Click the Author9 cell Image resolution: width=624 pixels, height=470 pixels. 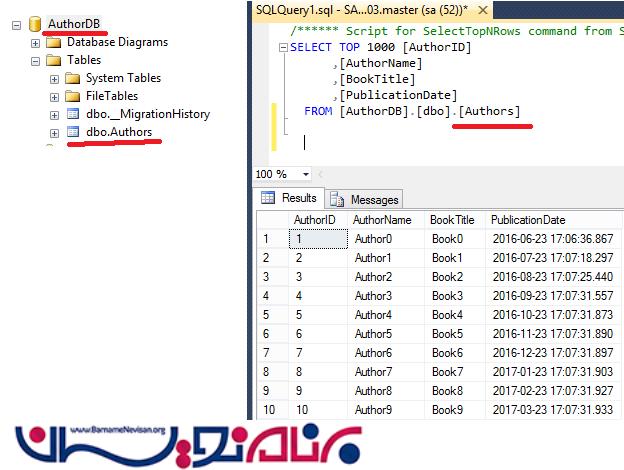pos(386,410)
